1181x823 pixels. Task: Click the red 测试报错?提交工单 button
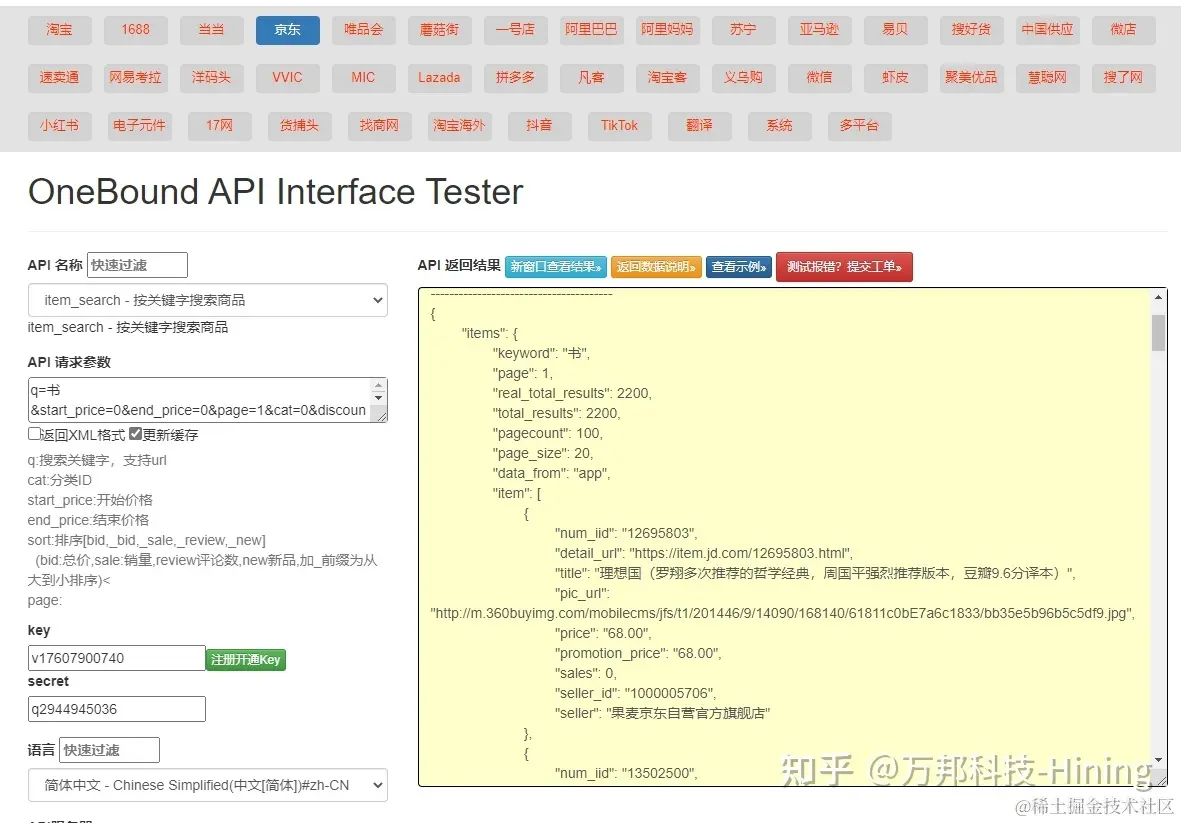coord(844,267)
